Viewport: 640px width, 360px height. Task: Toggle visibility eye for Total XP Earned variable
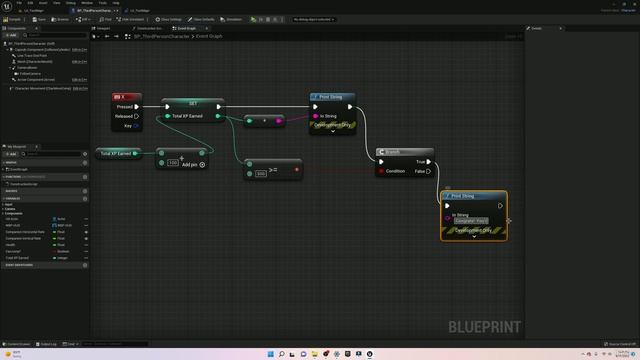tap(86, 258)
